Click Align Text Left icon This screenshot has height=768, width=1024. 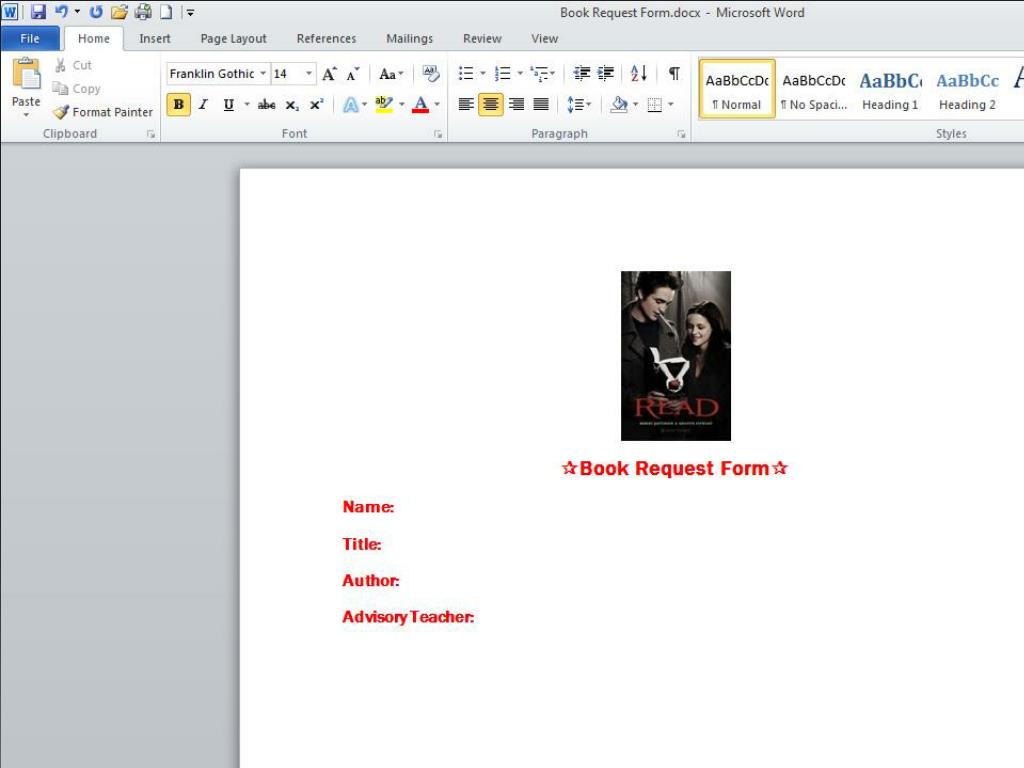466,104
